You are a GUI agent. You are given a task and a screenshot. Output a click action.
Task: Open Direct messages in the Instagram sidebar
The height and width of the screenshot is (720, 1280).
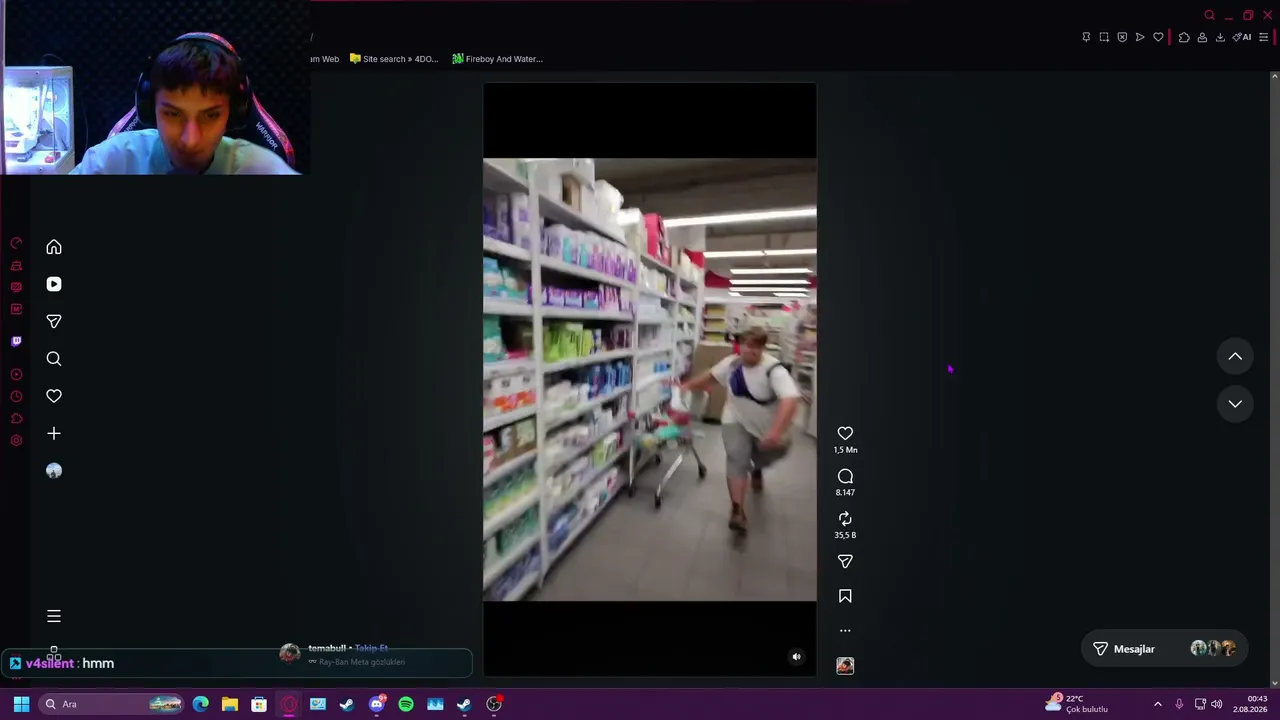54,321
